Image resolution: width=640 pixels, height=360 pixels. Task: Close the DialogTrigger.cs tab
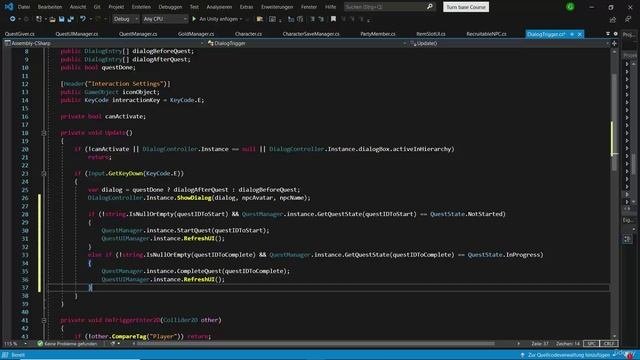579,34
